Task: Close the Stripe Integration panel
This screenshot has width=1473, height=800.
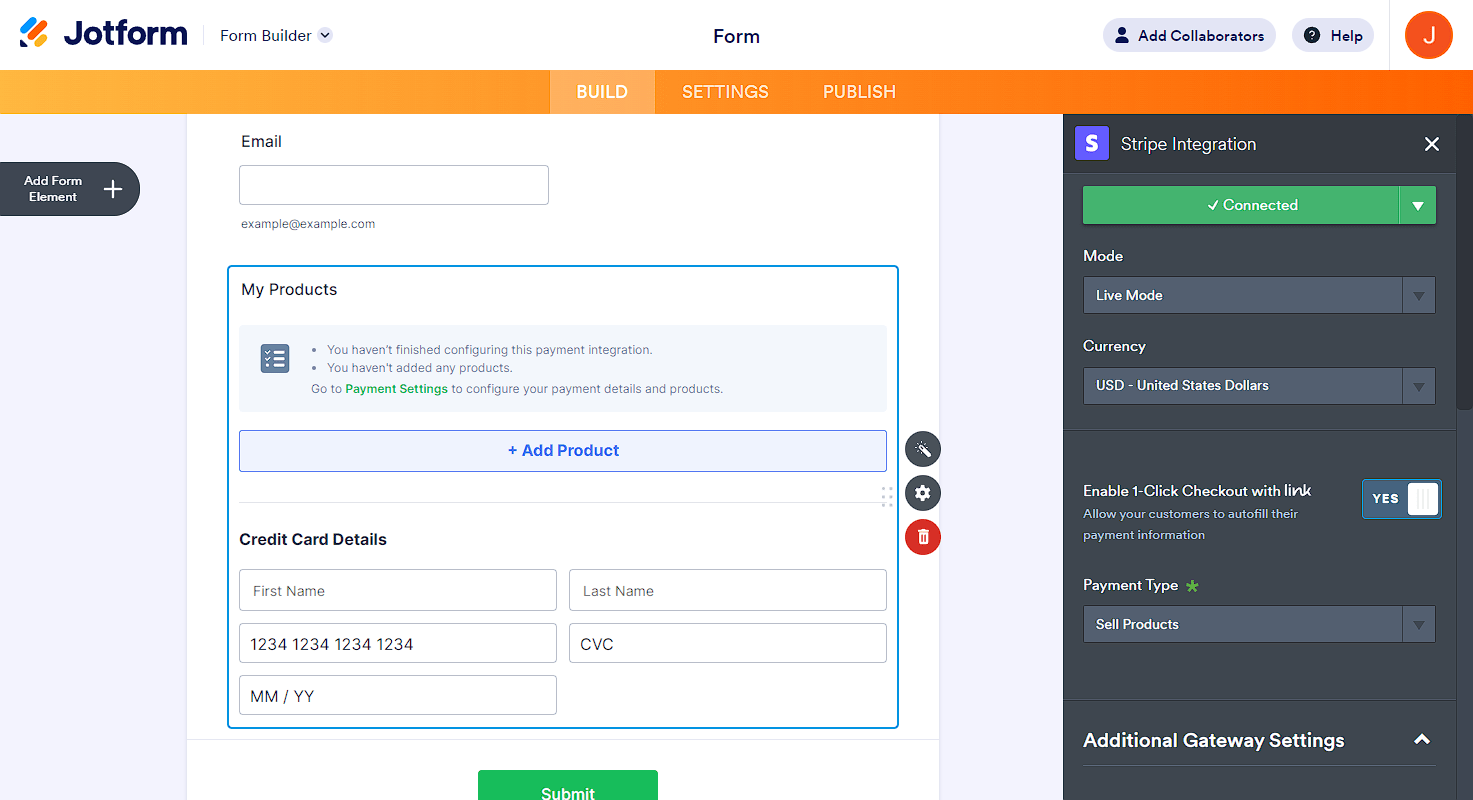Action: tap(1432, 144)
